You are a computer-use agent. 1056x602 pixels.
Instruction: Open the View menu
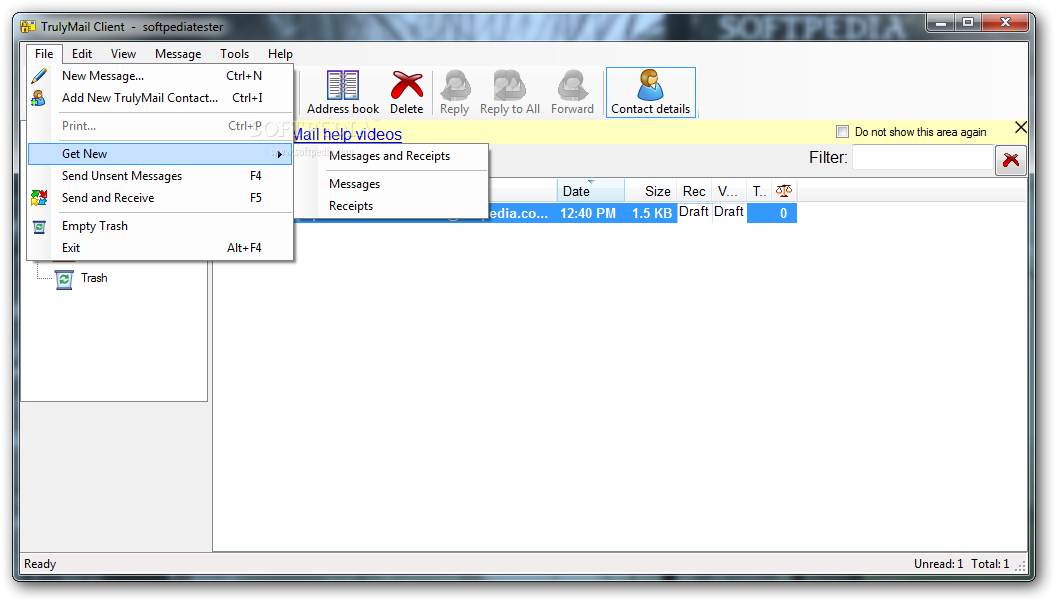123,54
